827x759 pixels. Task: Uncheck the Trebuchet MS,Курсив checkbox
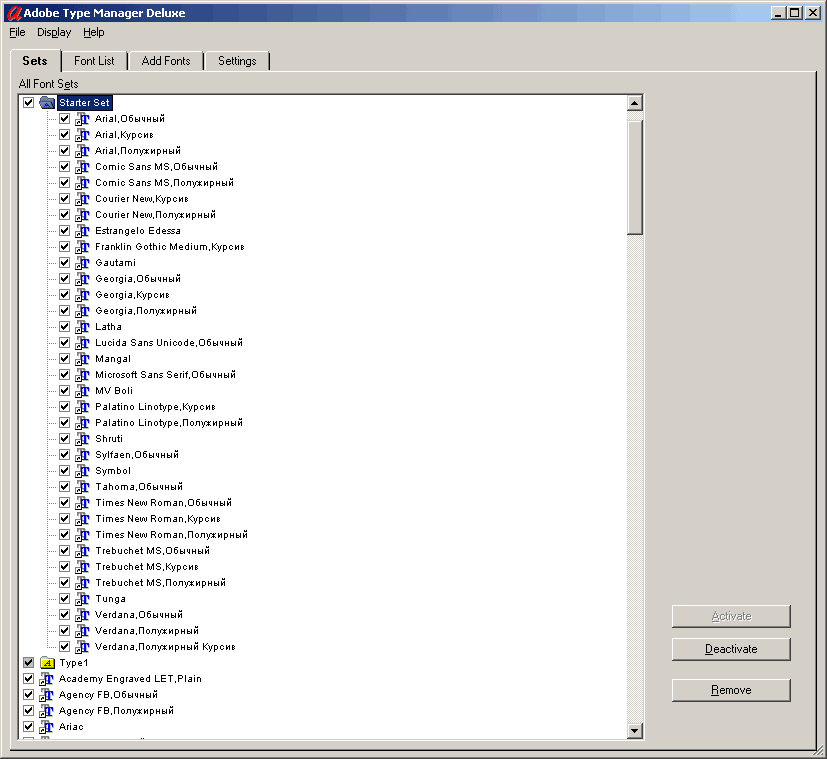64,566
